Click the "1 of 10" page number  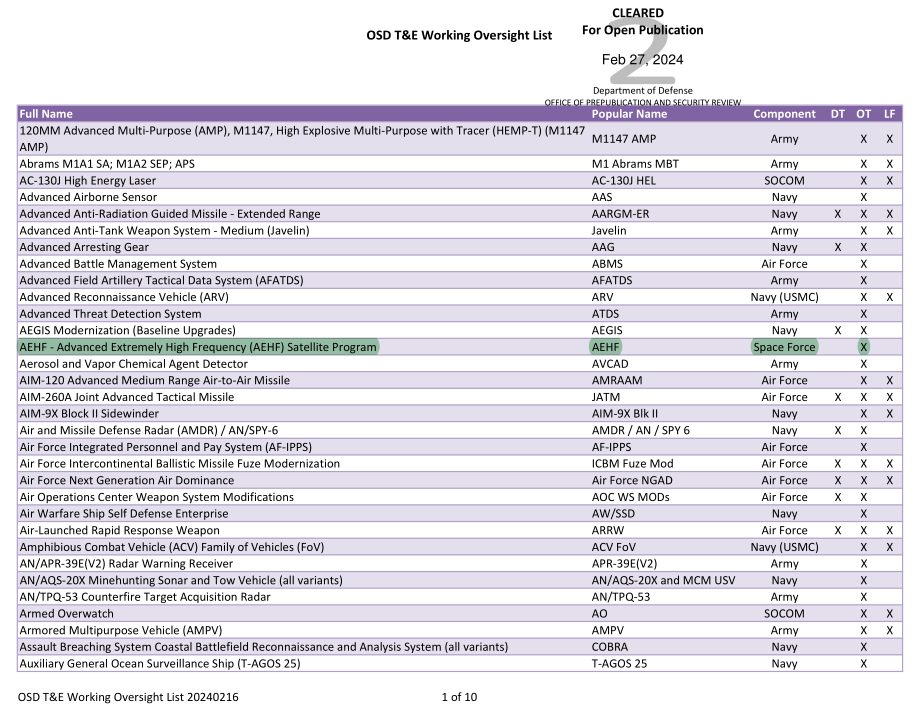click(459, 697)
